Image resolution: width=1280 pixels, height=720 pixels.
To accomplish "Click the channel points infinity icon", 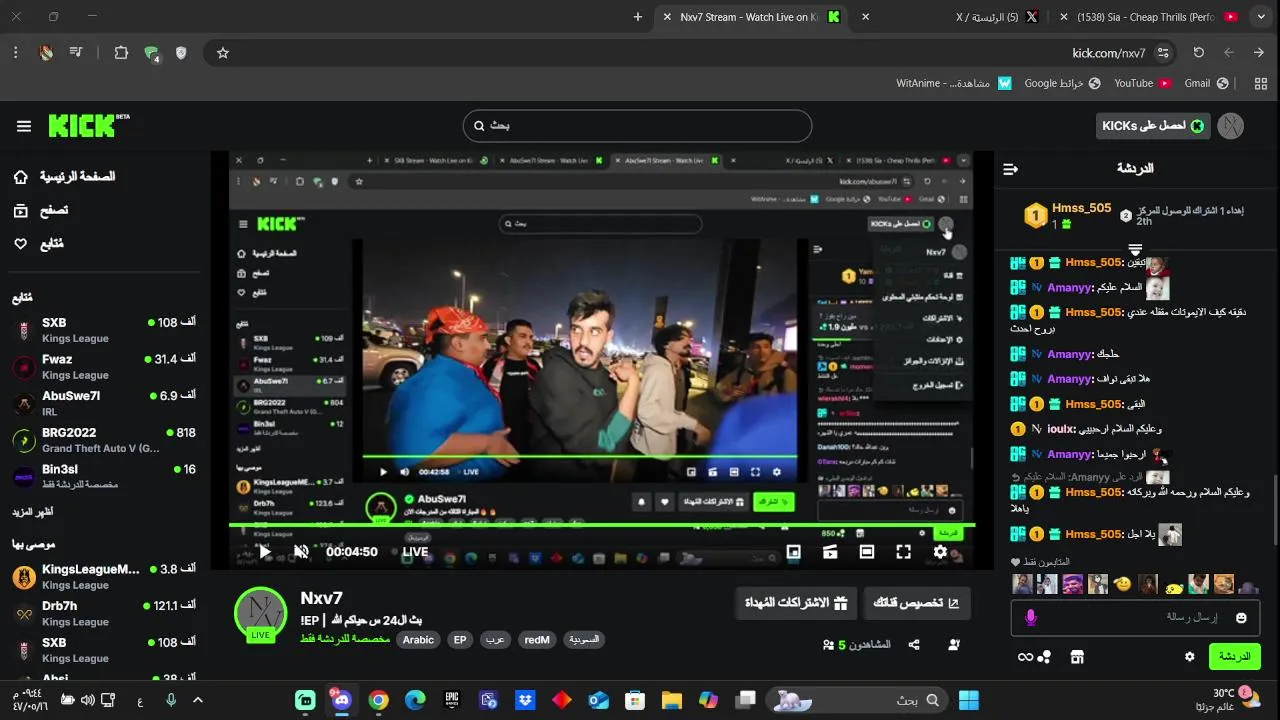I will click(1025, 657).
